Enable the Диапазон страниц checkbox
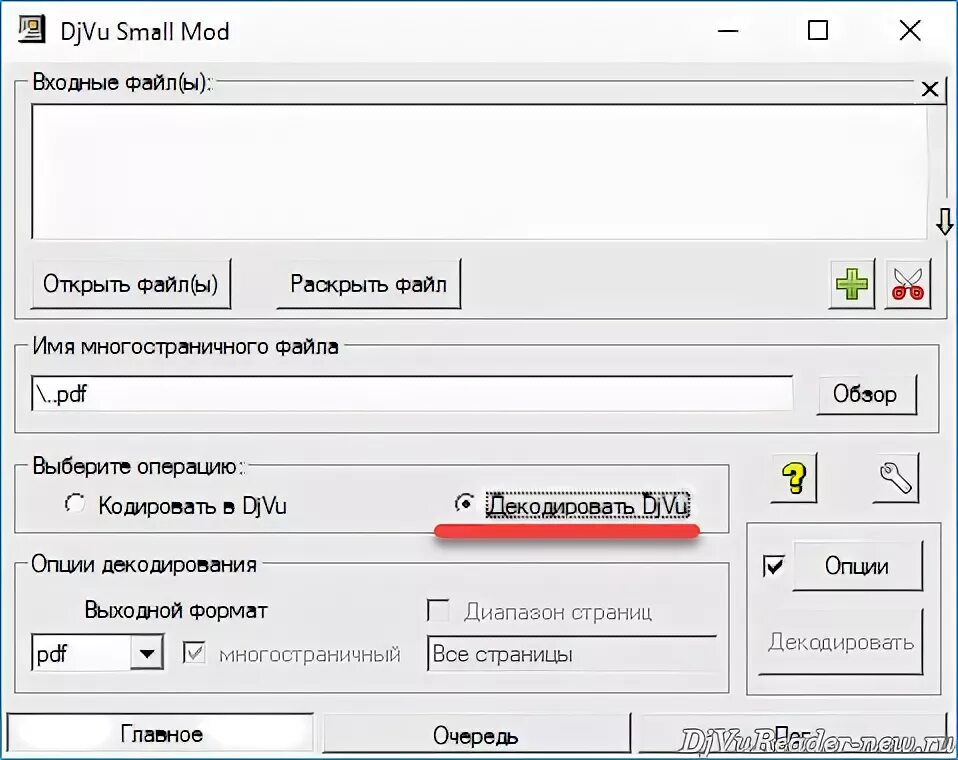Image resolution: width=958 pixels, height=760 pixels. [x=437, y=610]
